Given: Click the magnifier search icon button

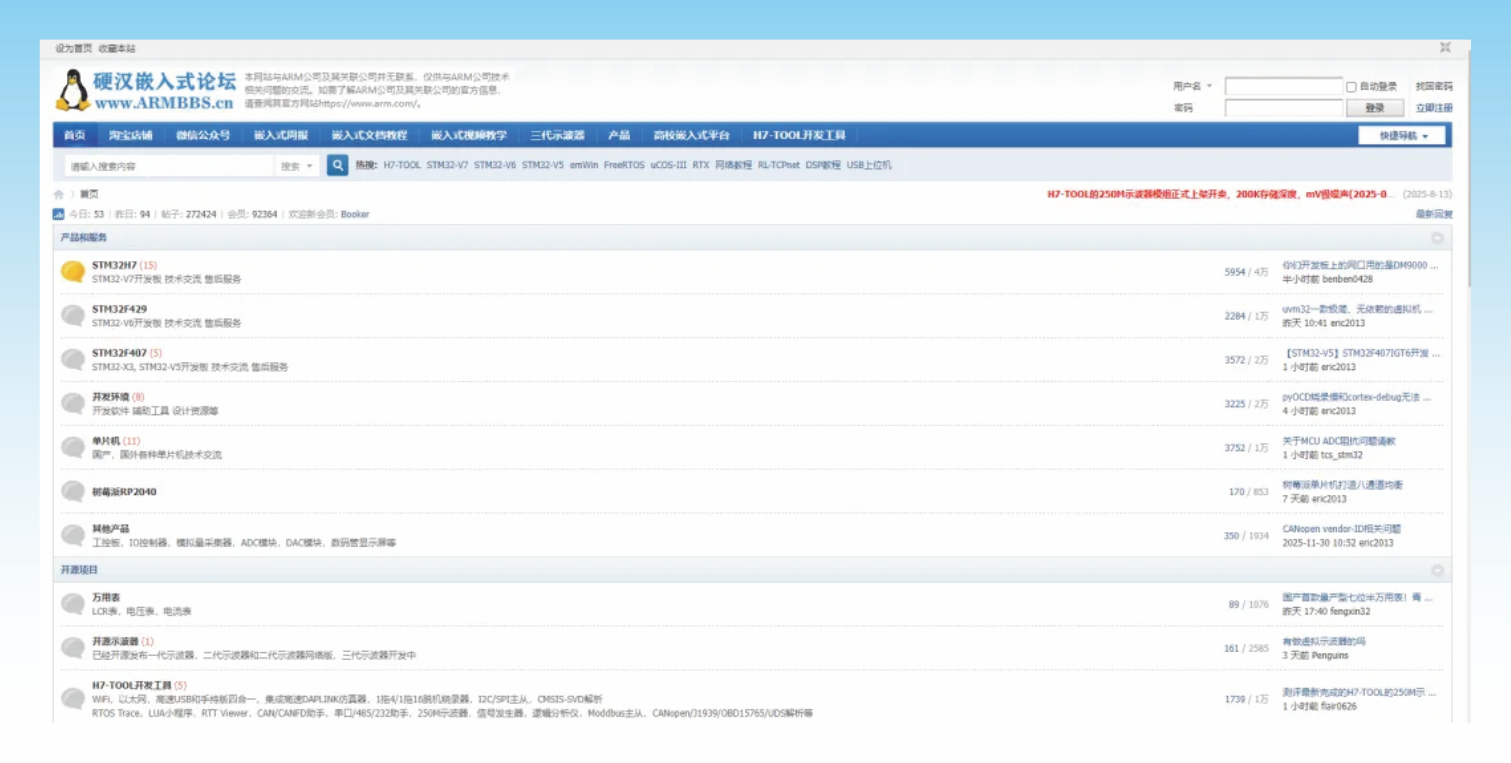Looking at the screenshot, I should coord(338,166).
